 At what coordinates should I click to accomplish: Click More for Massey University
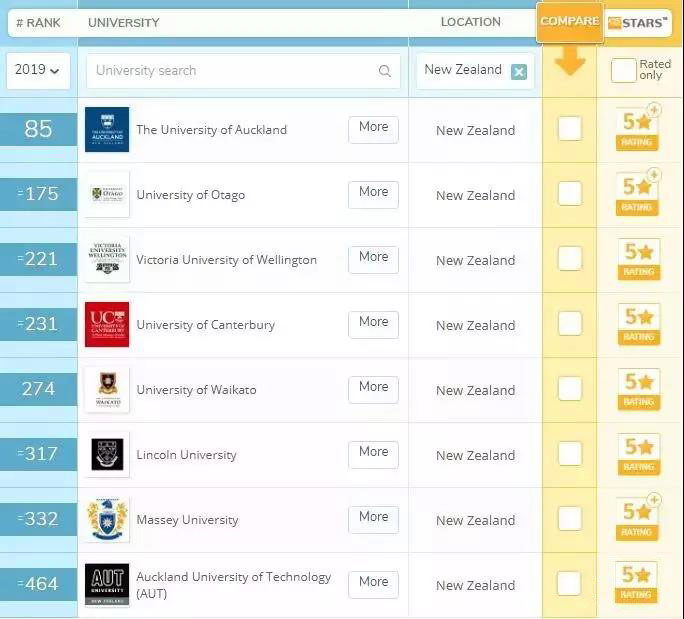click(373, 520)
